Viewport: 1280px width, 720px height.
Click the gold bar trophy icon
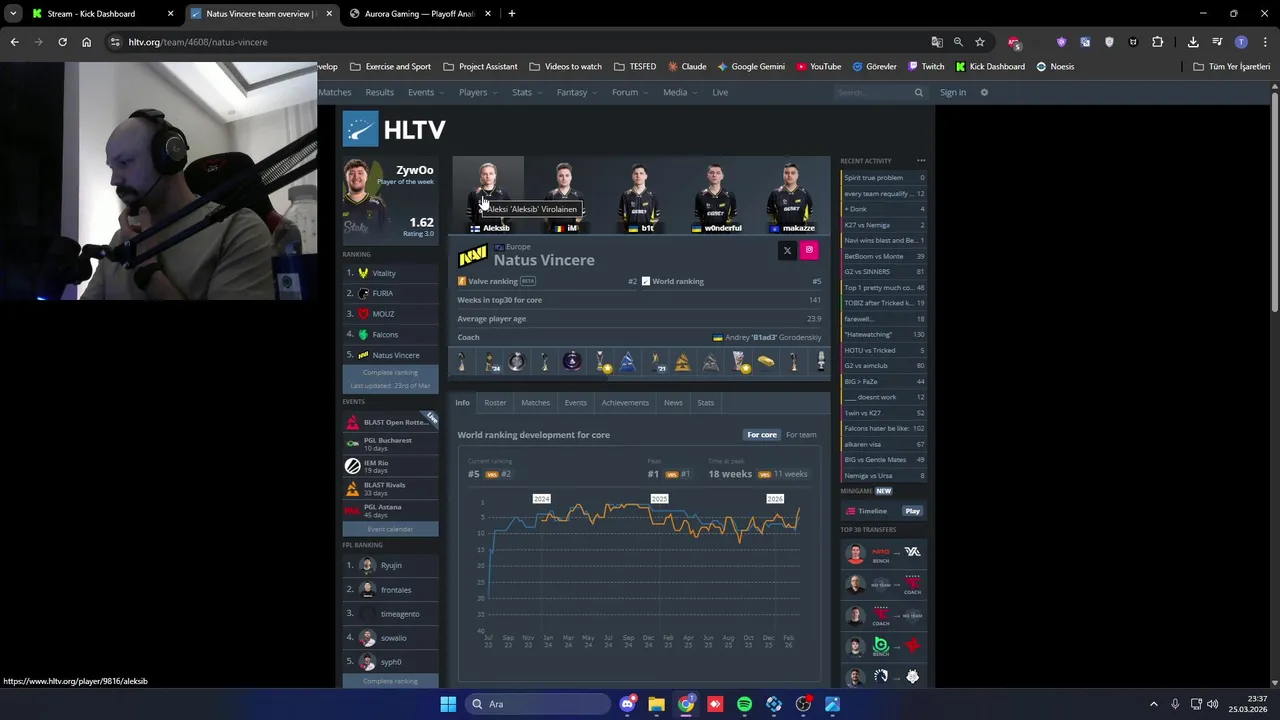(765, 362)
